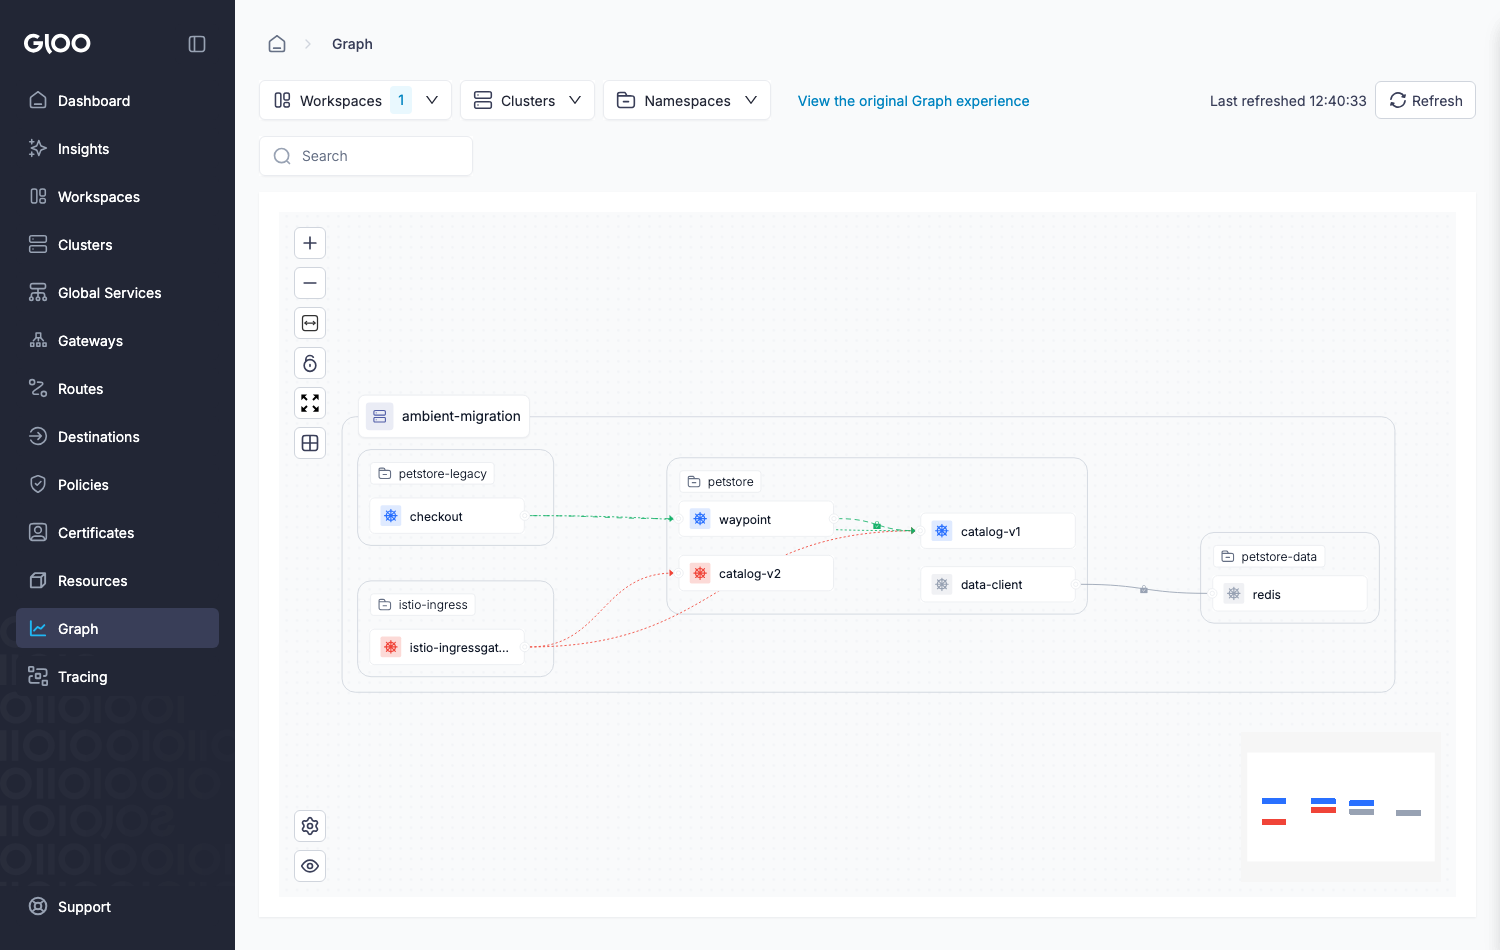Click the blue waypoint service icon
The image size is (1500, 950).
pyautogui.click(x=700, y=519)
